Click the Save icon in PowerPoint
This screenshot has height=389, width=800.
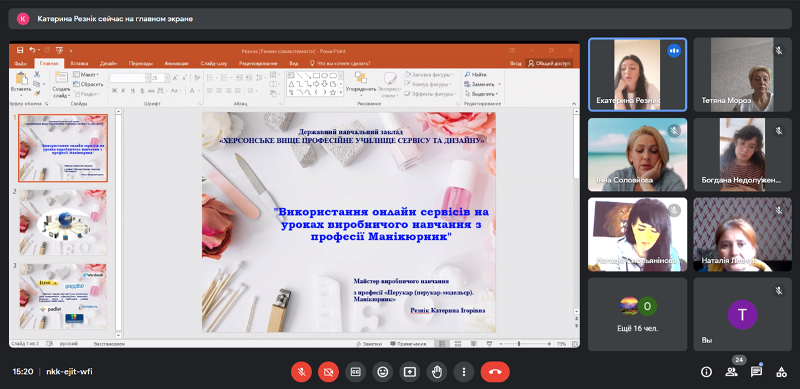20,50
